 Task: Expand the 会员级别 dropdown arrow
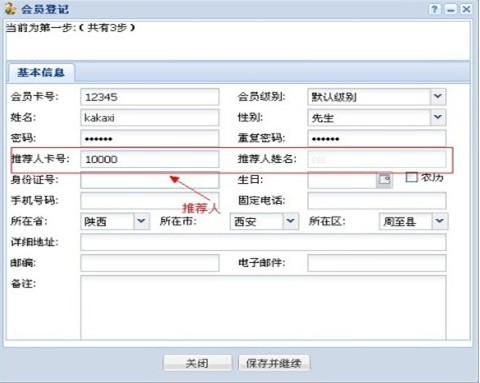click(438, 97)
